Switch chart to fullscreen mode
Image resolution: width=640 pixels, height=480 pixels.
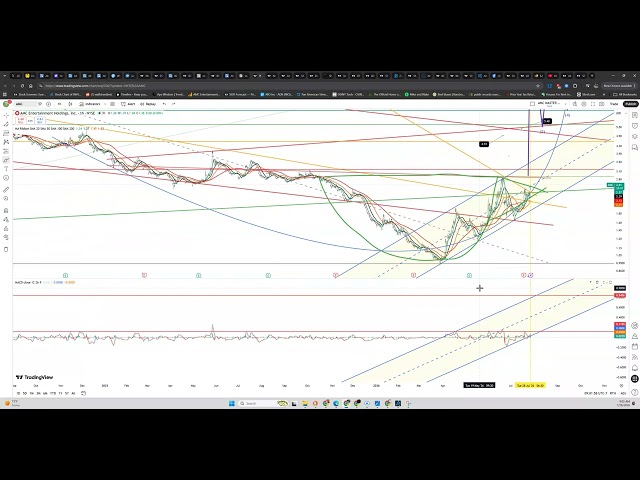pos(593,104)
